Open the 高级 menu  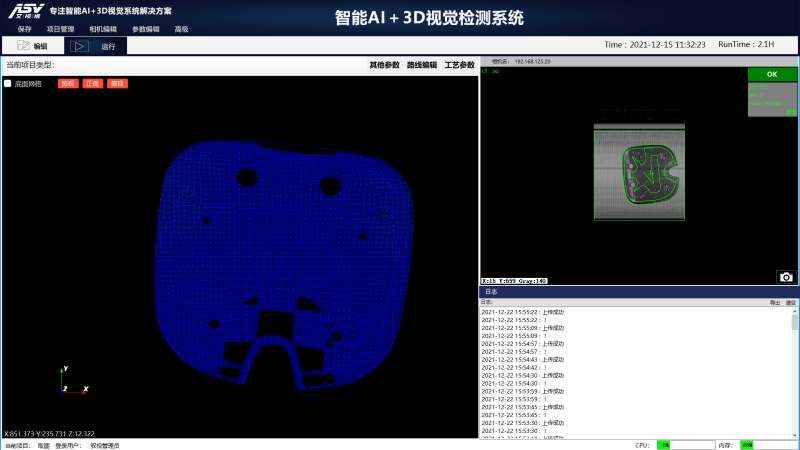click(181, 29)
